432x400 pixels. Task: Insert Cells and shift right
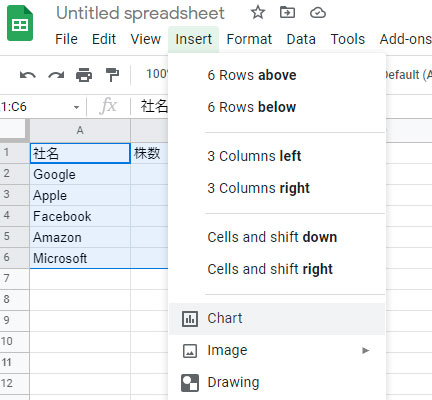coord(277,269)
